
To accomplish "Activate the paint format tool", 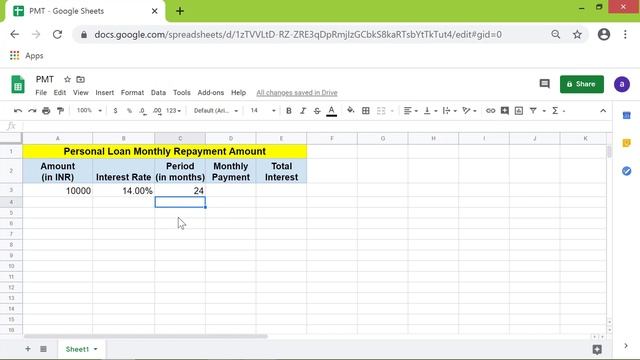I will click(x=60, y=111).
